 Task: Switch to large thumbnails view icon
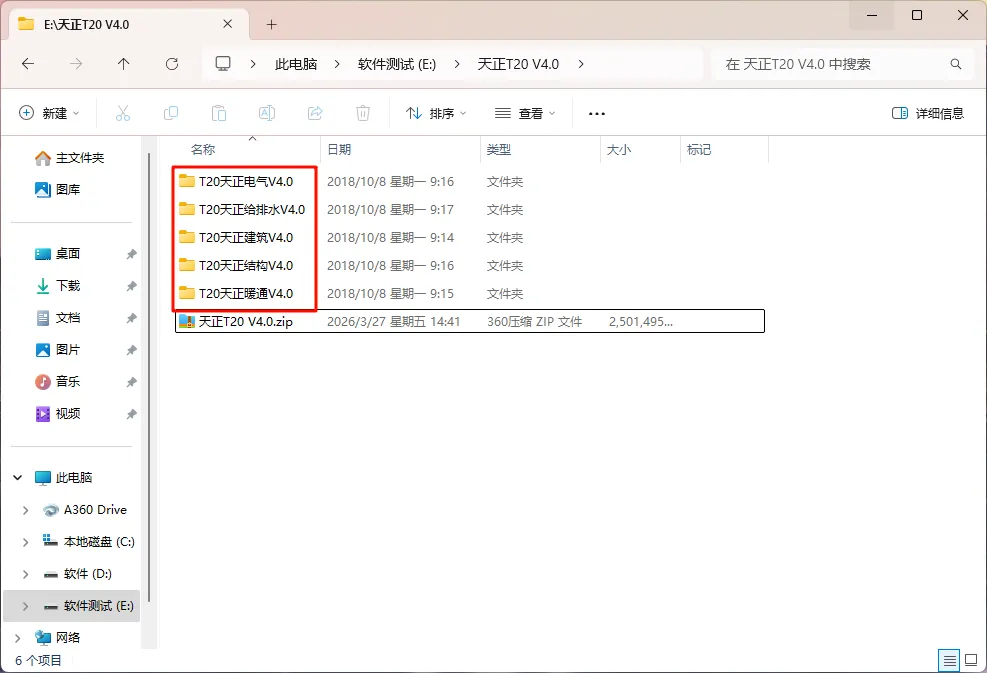point(971,660)
